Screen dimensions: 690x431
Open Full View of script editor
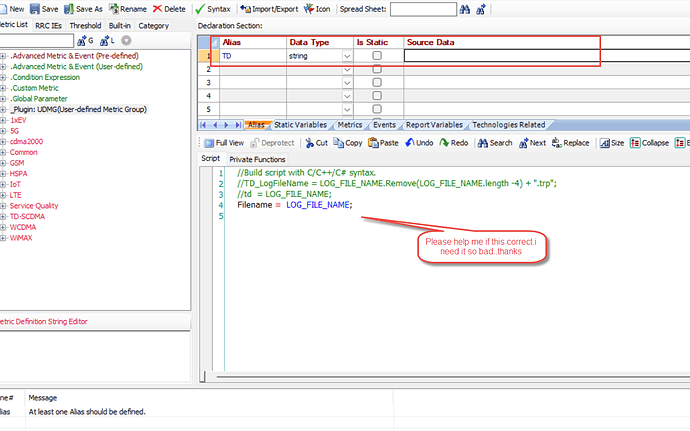click(224, 143)
